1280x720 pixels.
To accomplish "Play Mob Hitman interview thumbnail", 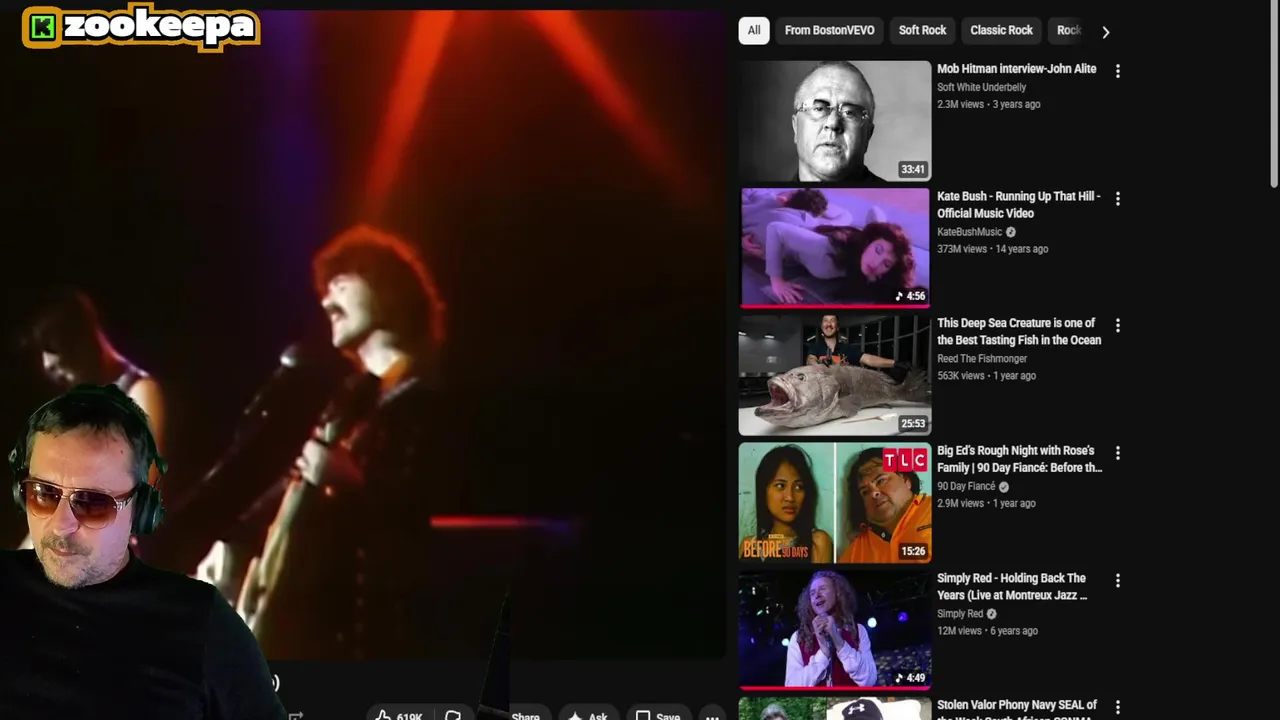I will coord(835,121).
